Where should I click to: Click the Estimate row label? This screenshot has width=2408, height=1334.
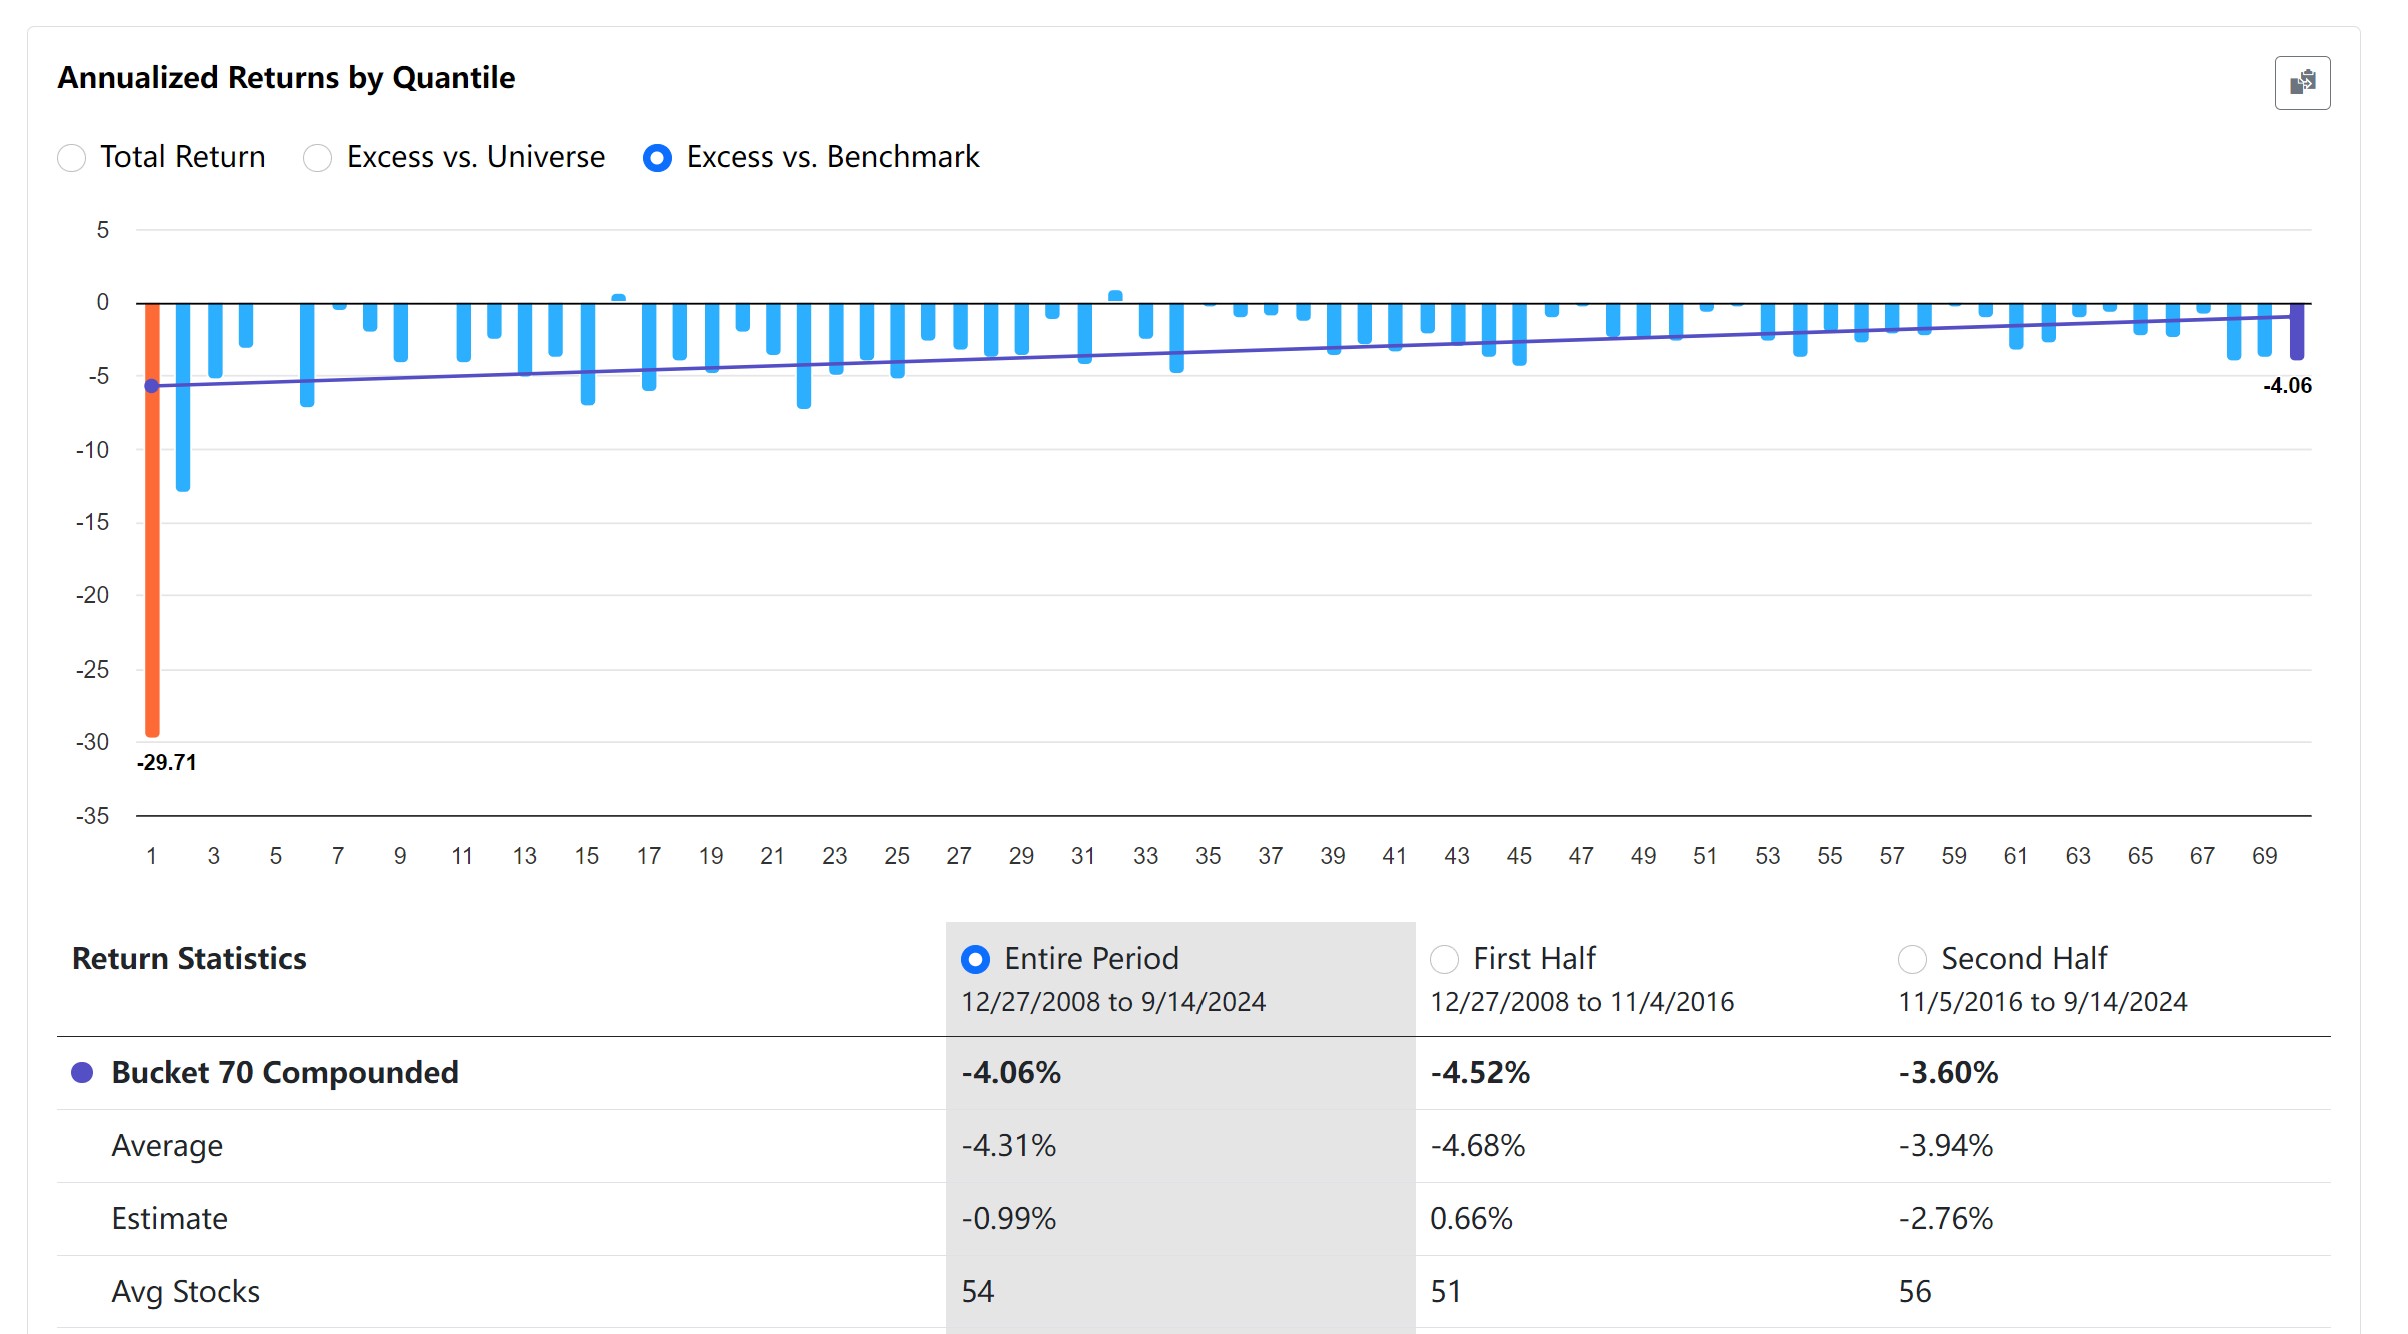(x=169, y=1219)
